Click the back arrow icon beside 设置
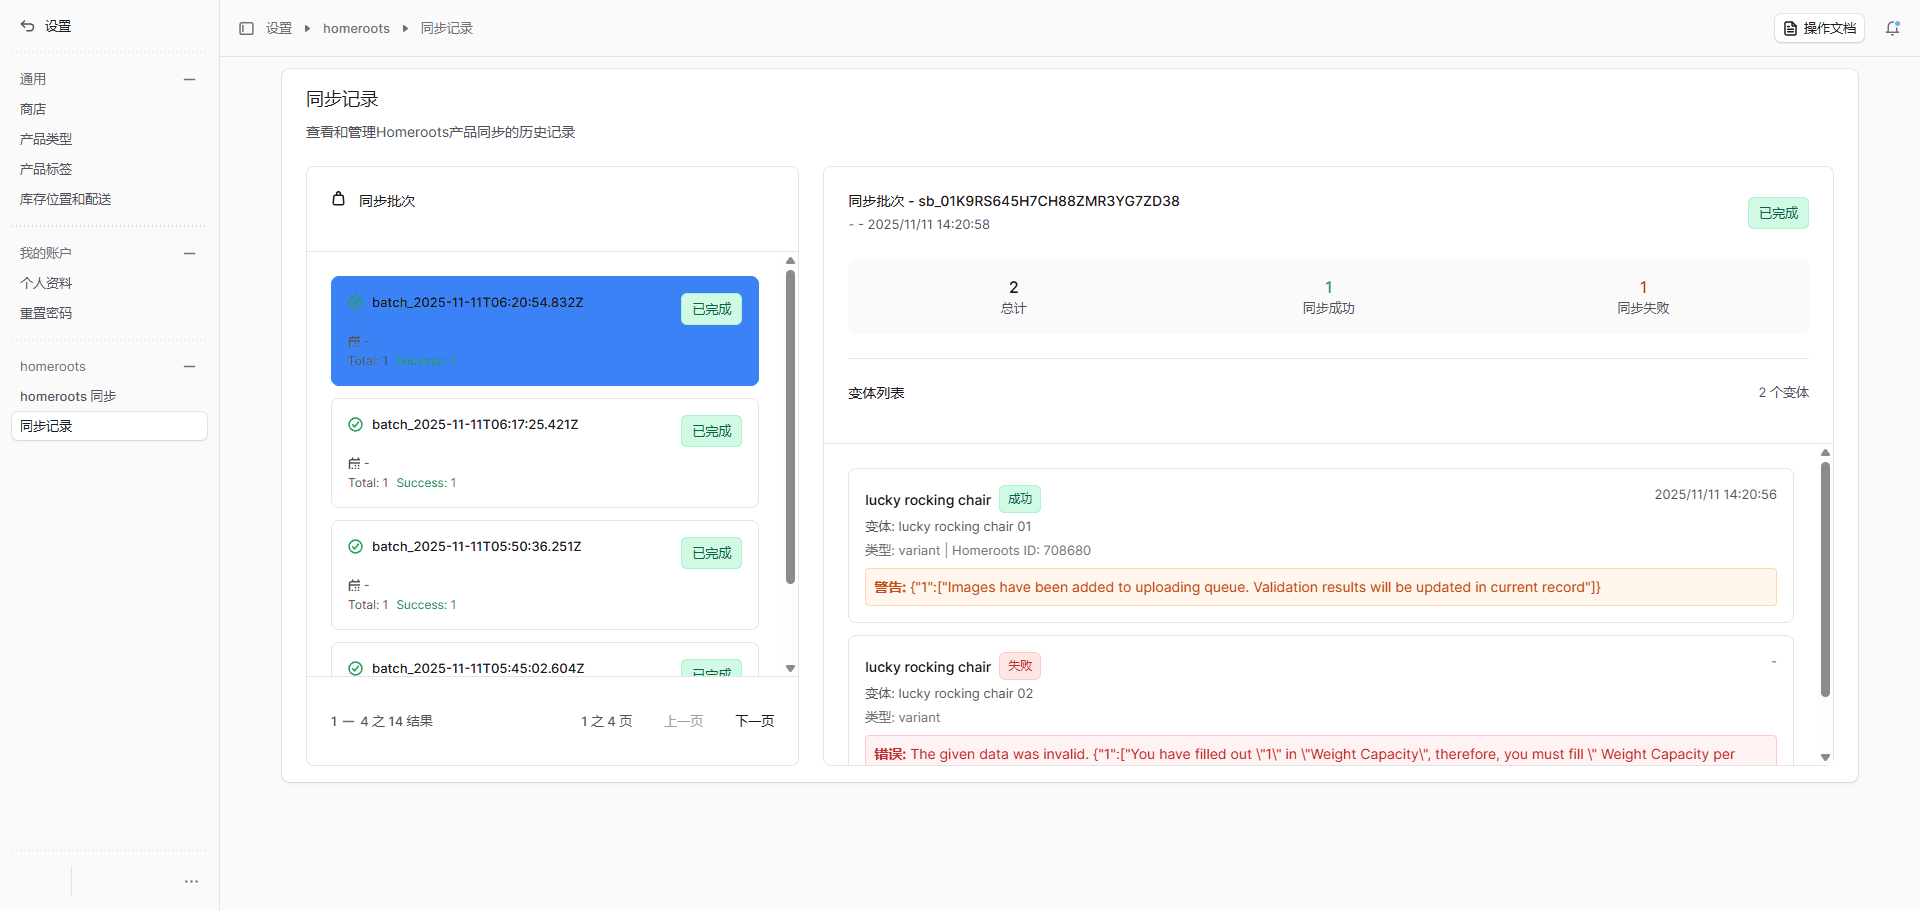This screenshot has height=911, width=1920. 28,26
